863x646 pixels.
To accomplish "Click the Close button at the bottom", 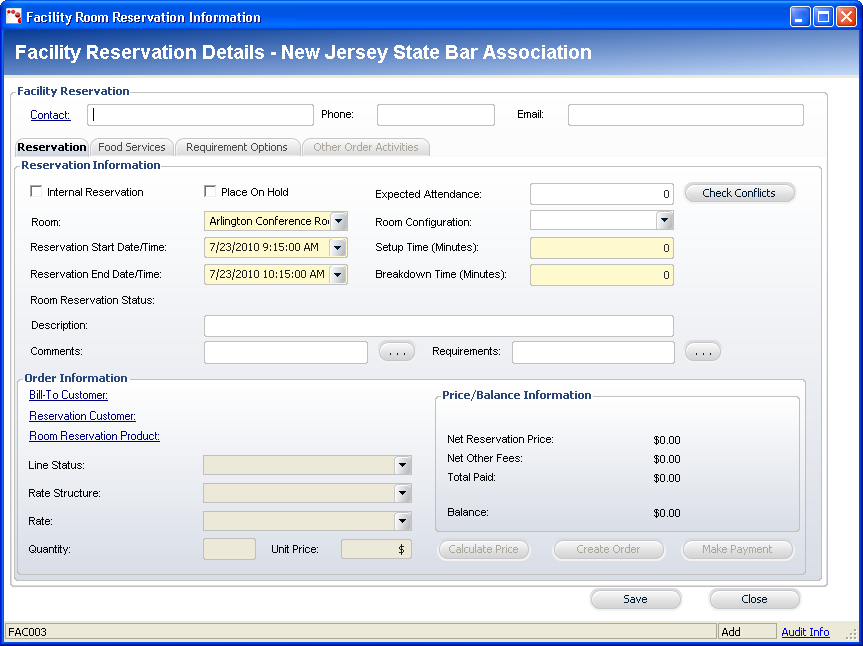I will click(755, 599).
